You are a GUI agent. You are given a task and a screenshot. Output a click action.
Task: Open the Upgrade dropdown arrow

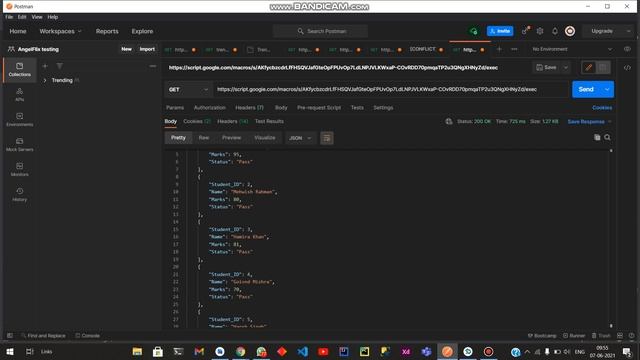629,31
